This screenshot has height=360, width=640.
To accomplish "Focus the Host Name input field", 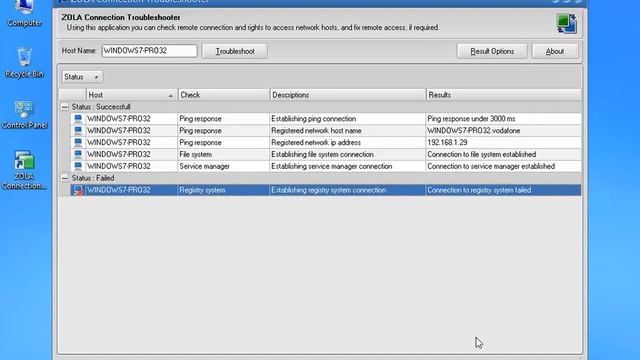I will click(x=149, y=51).
